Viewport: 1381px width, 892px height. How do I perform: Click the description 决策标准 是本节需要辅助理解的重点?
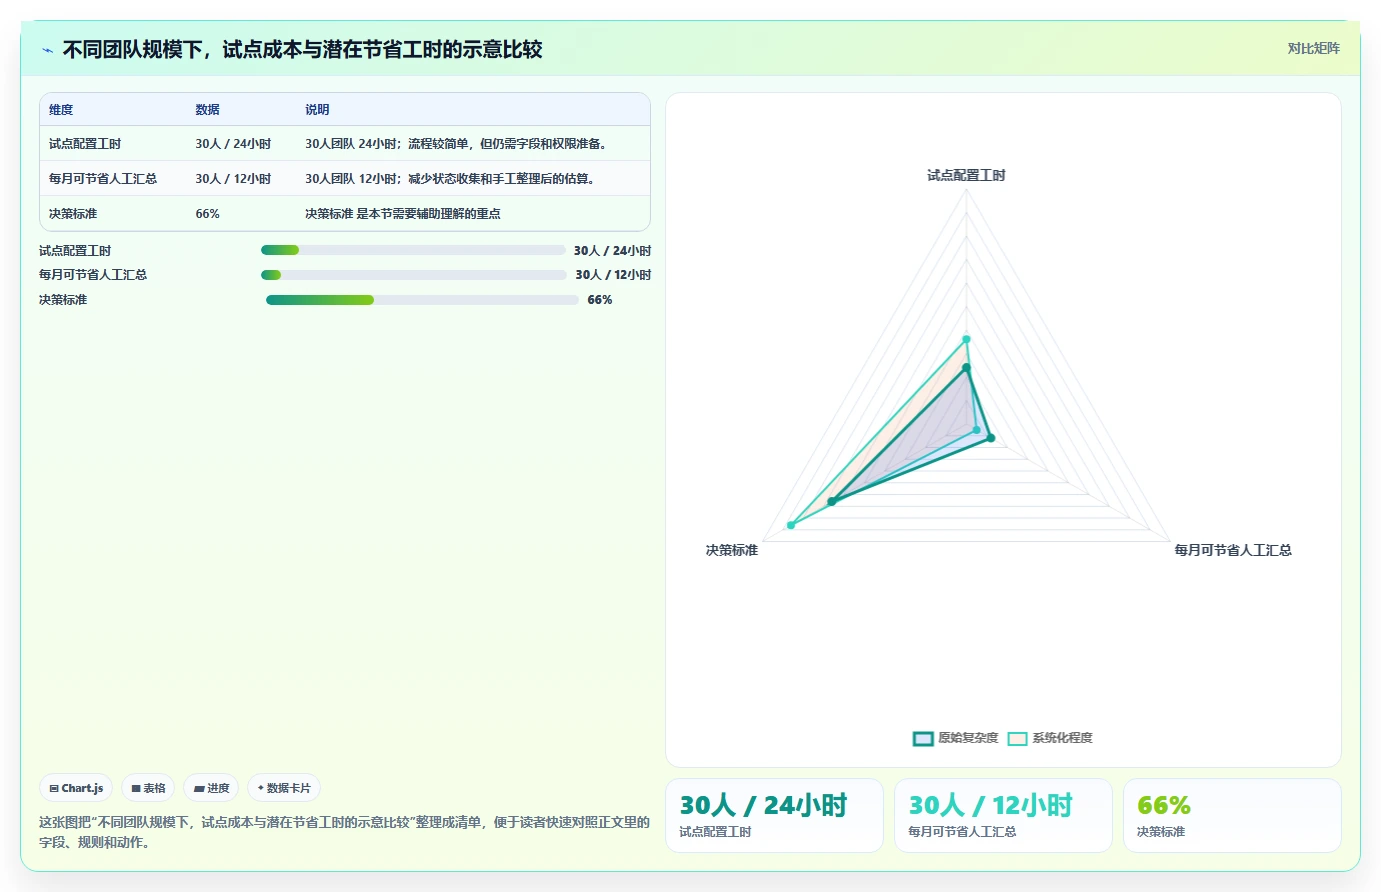(403, 214)
